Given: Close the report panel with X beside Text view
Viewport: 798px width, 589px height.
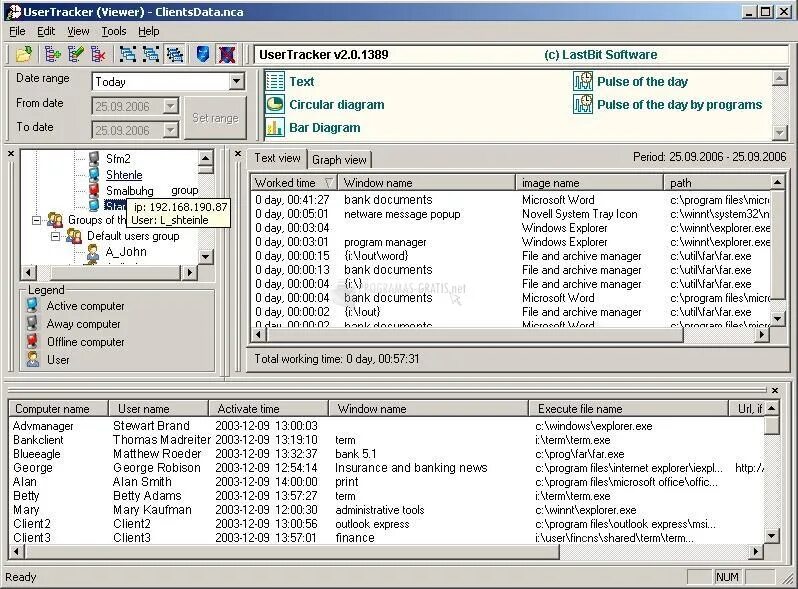Looking at the screenshot, I should (238, 153).
